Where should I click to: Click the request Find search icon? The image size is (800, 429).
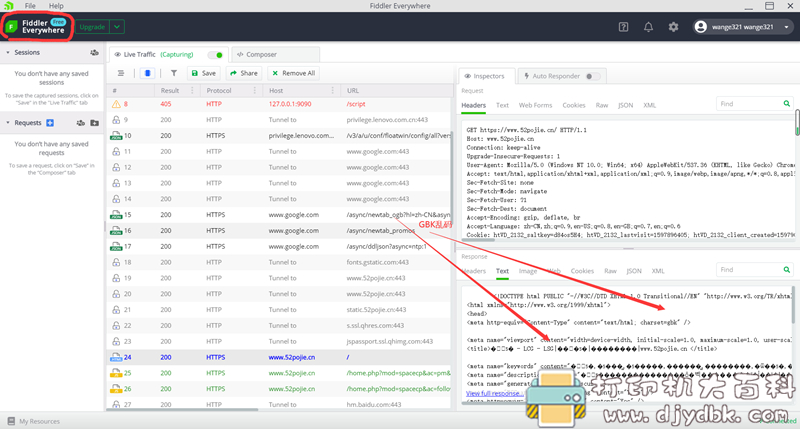pos(787,104)
